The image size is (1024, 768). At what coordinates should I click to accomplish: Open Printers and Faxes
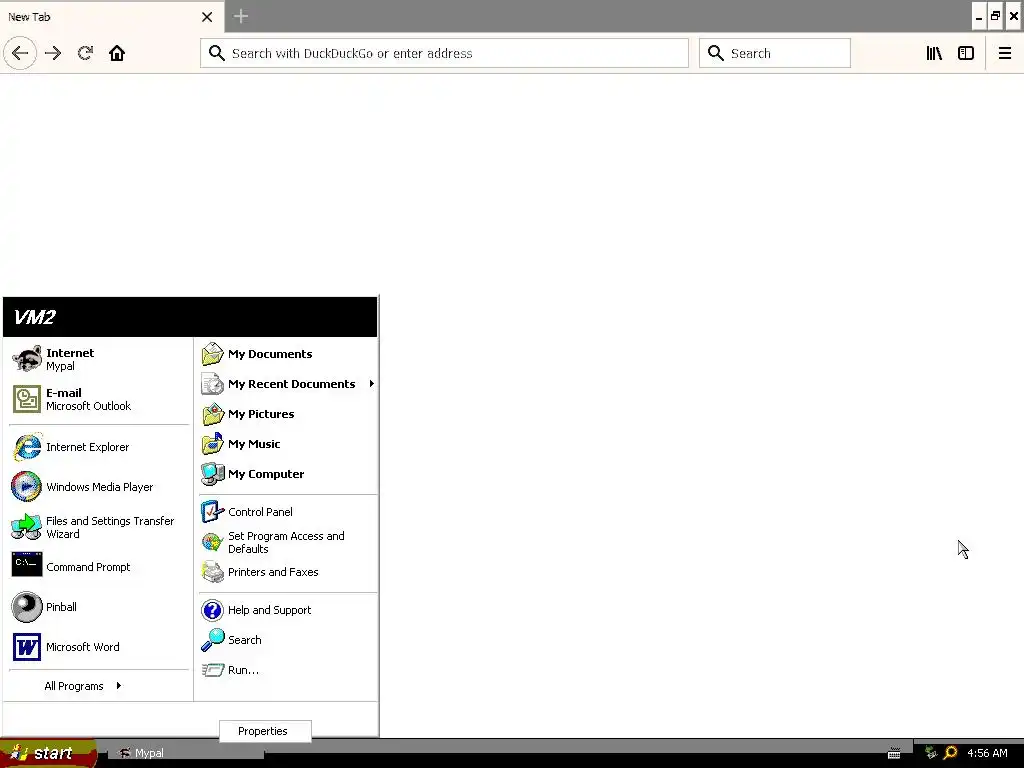(x=287, y=572)
